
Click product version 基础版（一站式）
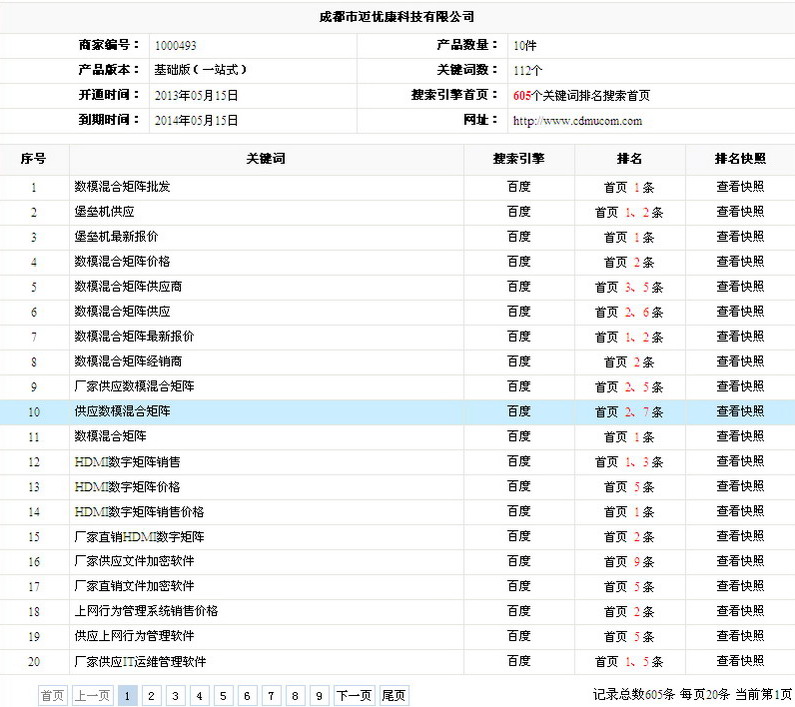200,69
